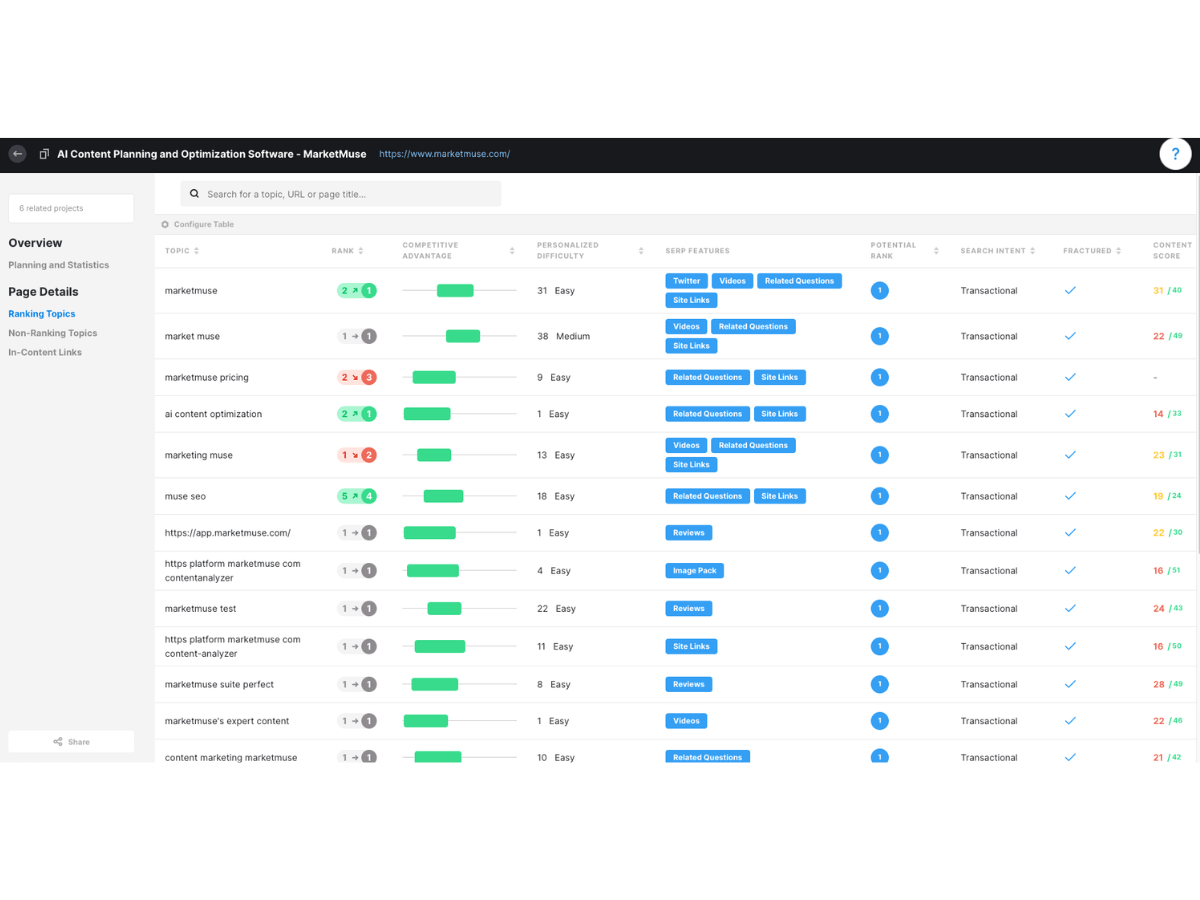
Task: Select topic 'marketmuse suite perfect'
Action: [x=219, y=685]
